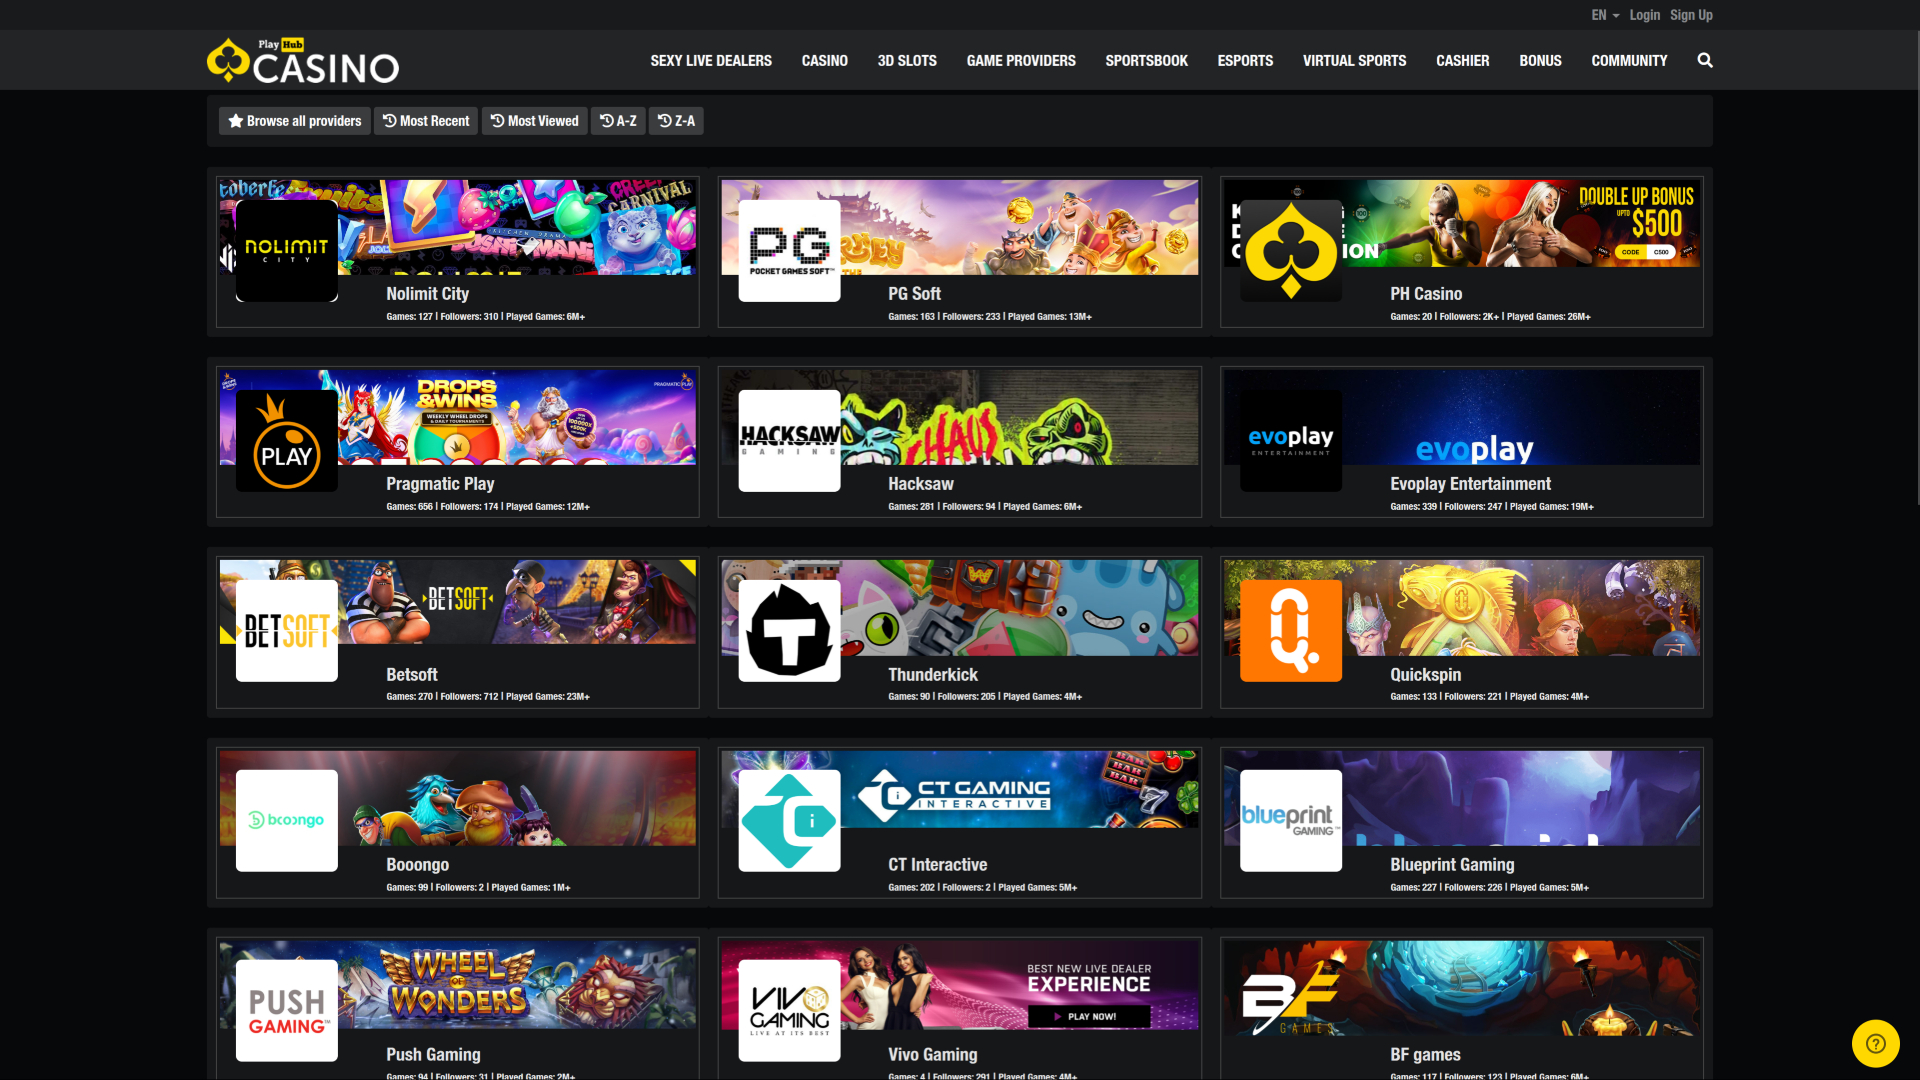
Task: Open the help bubble in the bottom corner
Action: [x=1877, y=1043]
